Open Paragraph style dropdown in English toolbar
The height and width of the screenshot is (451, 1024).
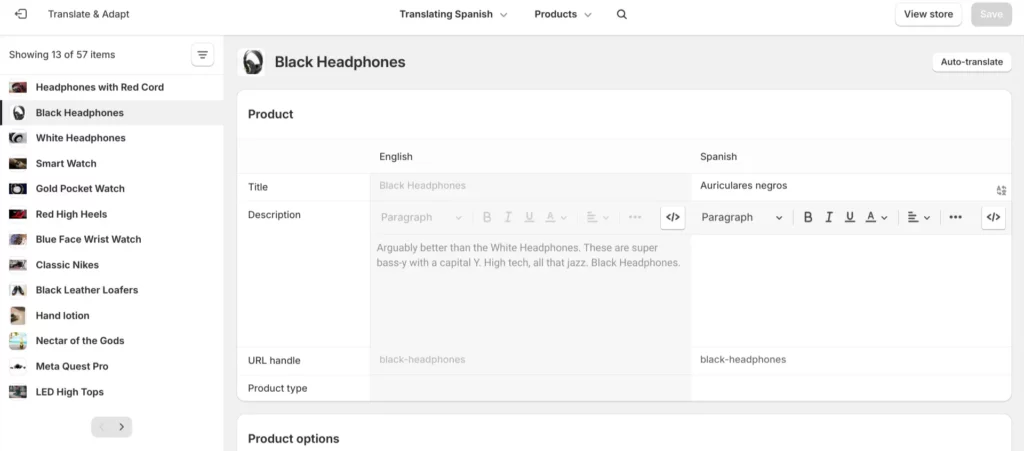click(x=421, y=217)
